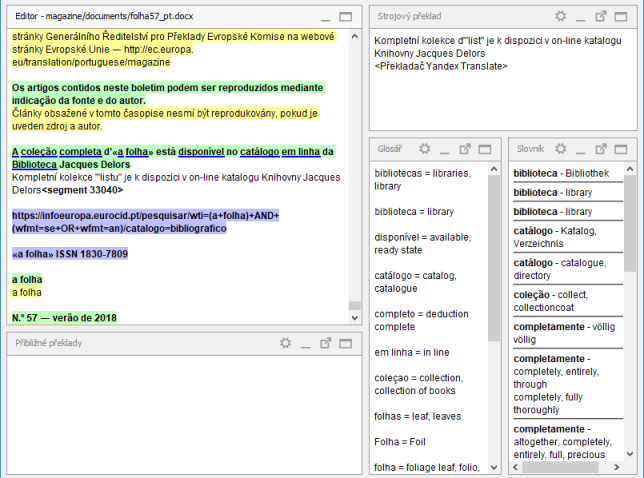The width and height of the screenshot is (644, 478).
Task: Click Editor scrollbar up arrow
Action: pyautogui.click(x=355, y=36)
